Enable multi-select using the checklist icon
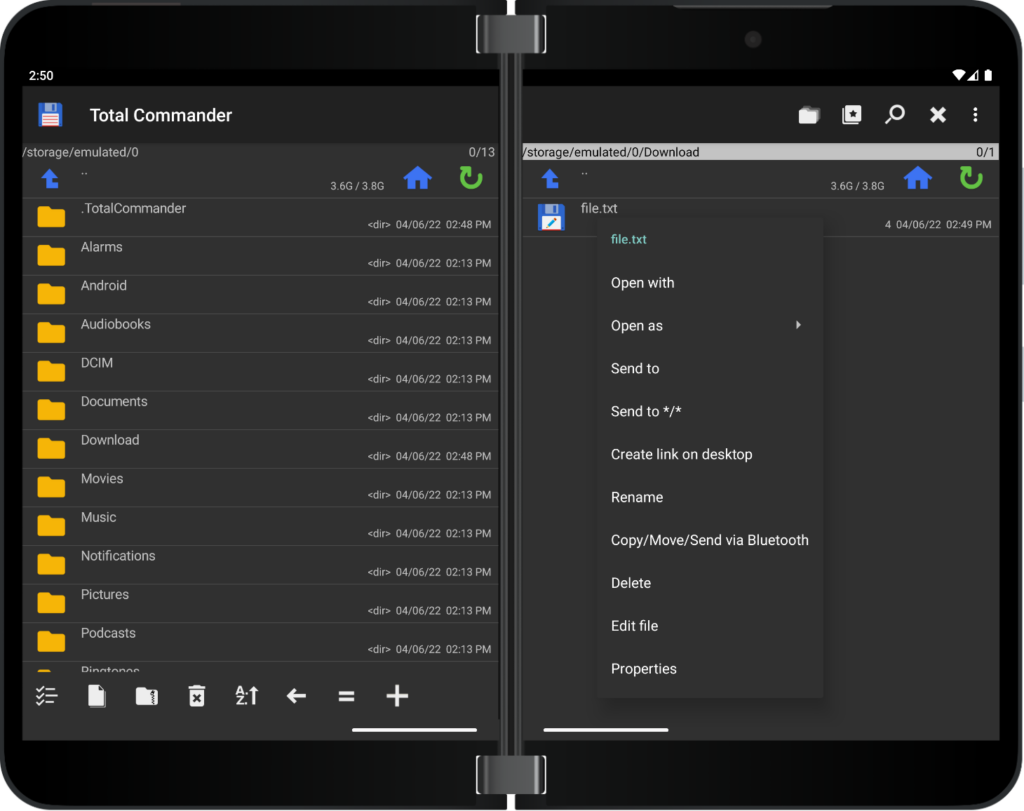Viewport: 1024px width, 811px height. 46,695
